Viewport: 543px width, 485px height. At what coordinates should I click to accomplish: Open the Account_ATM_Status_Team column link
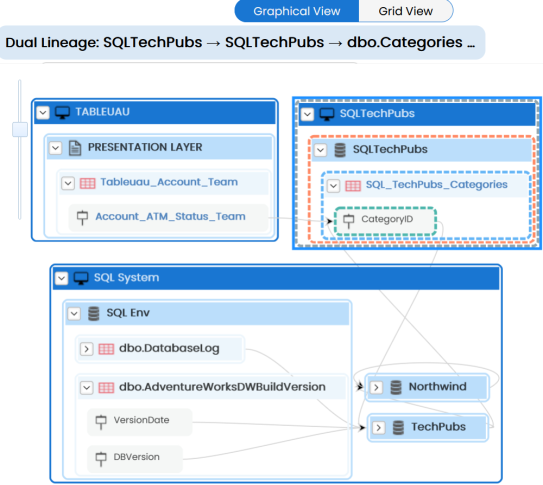point(170,217)
